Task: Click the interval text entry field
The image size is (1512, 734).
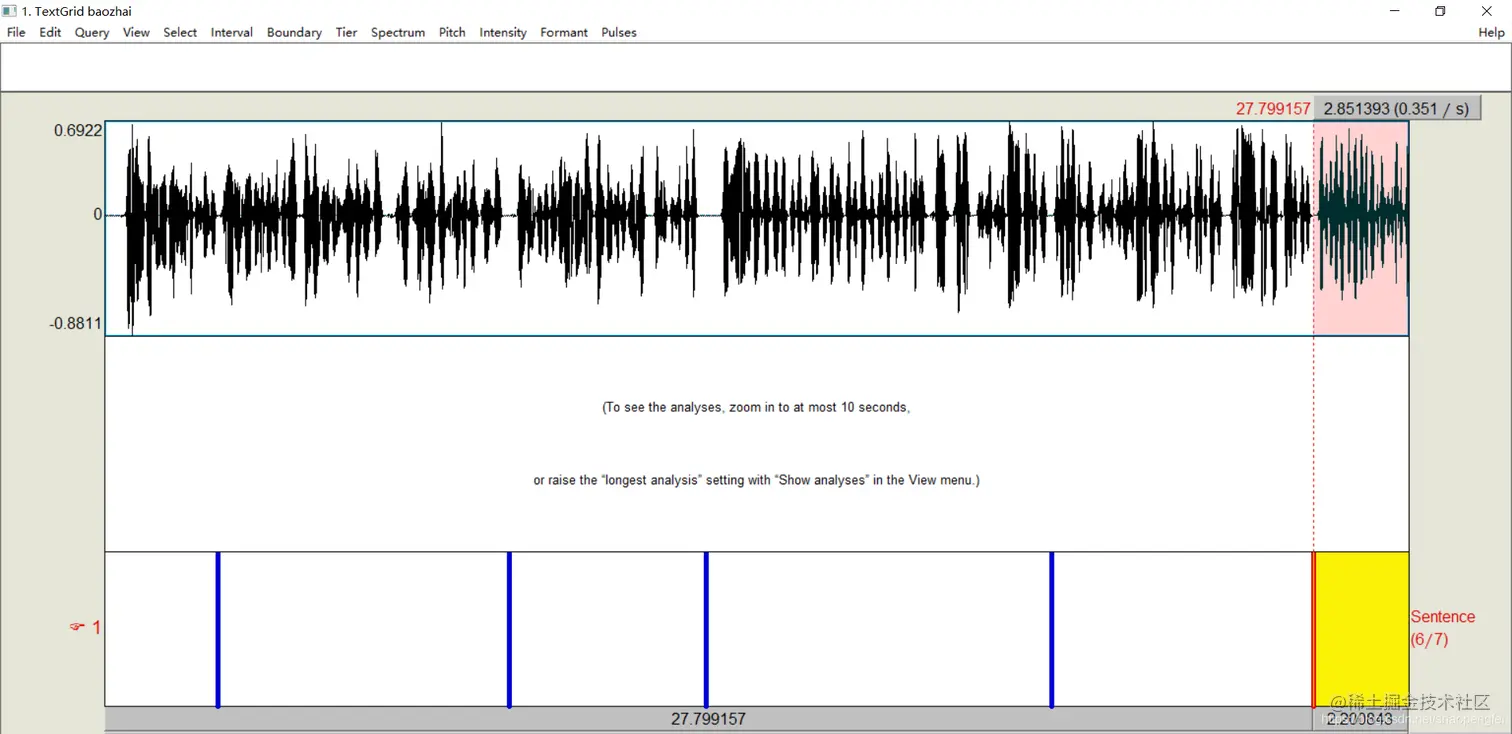Action: tap(756, 68)
